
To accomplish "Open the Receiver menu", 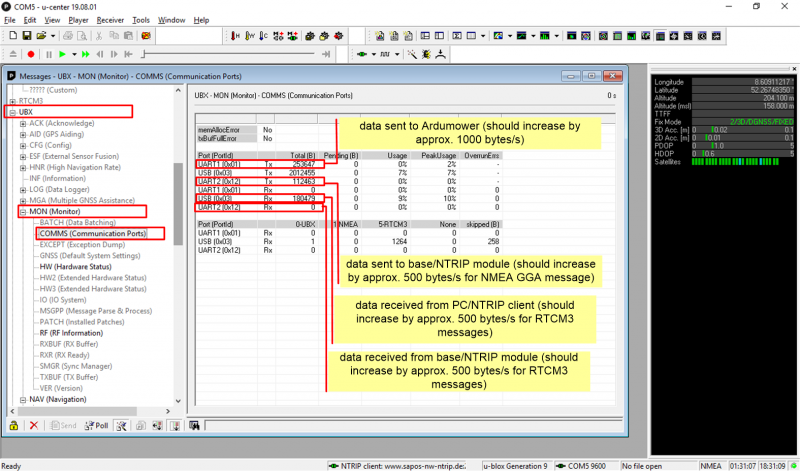I will point(110,20).
